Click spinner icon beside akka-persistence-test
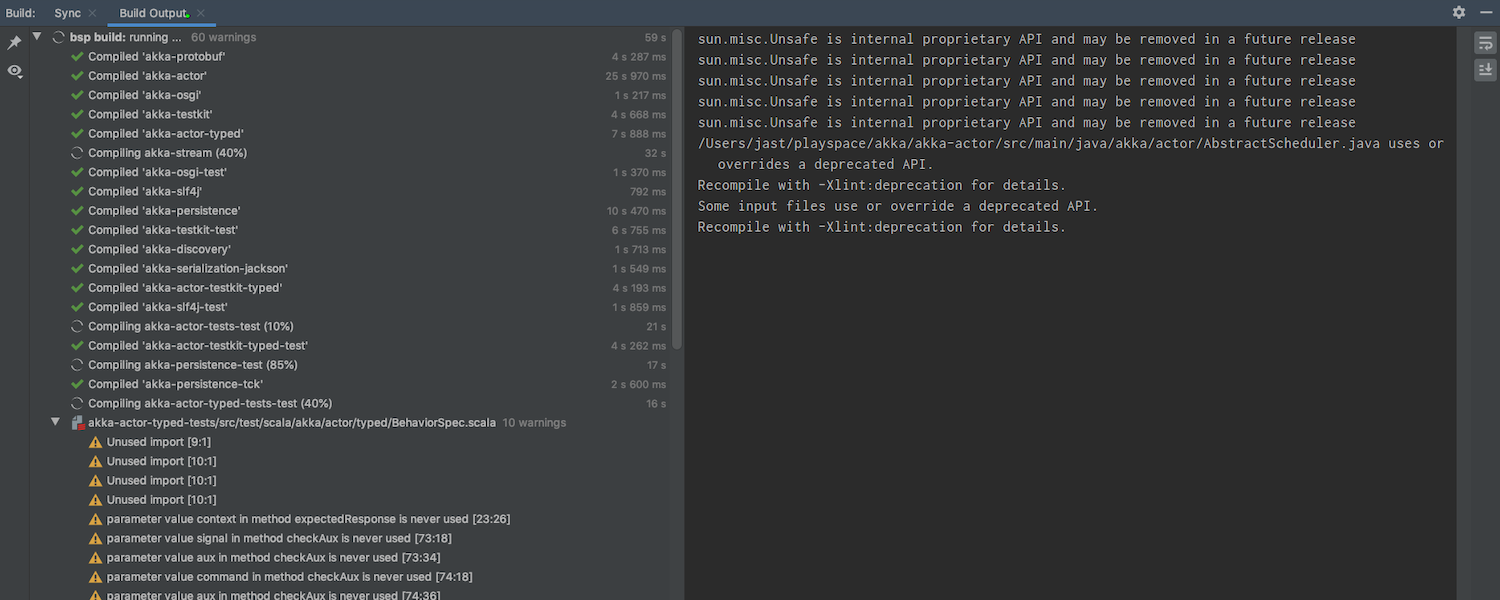1500x600 pixels. 77,364
